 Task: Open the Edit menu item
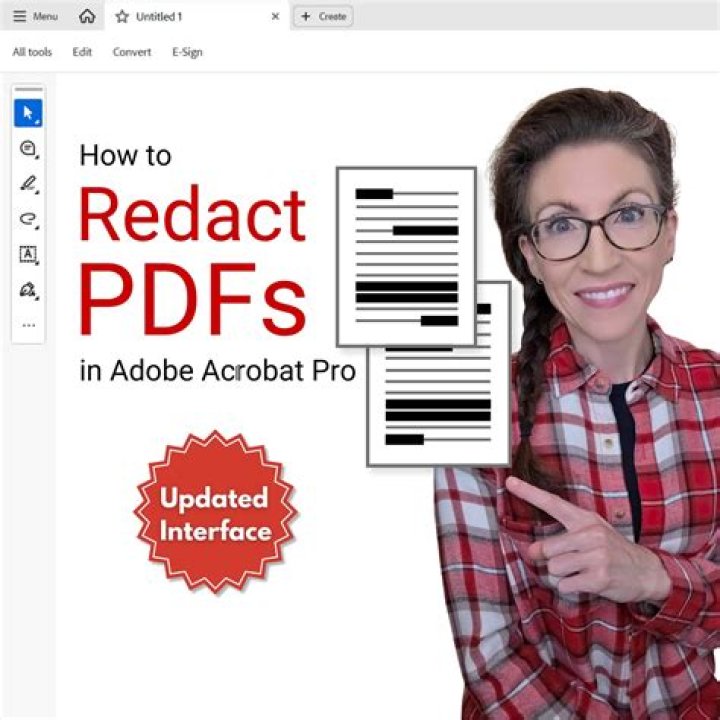[x=82, y=52]
